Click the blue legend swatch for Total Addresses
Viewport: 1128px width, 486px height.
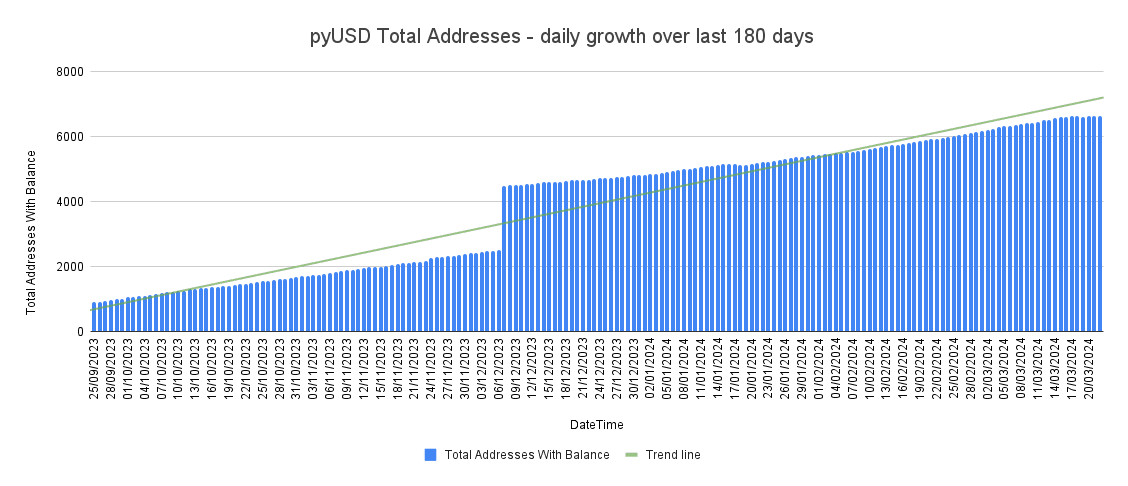[x=431, y=455]
